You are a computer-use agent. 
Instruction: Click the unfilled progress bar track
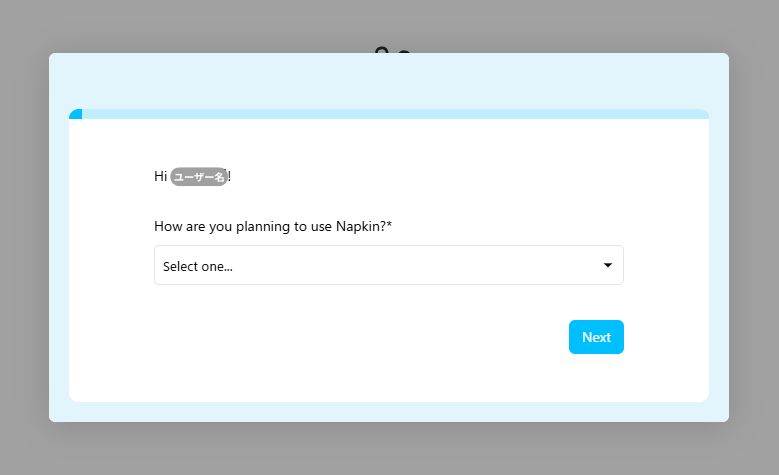tap(395, 114)
